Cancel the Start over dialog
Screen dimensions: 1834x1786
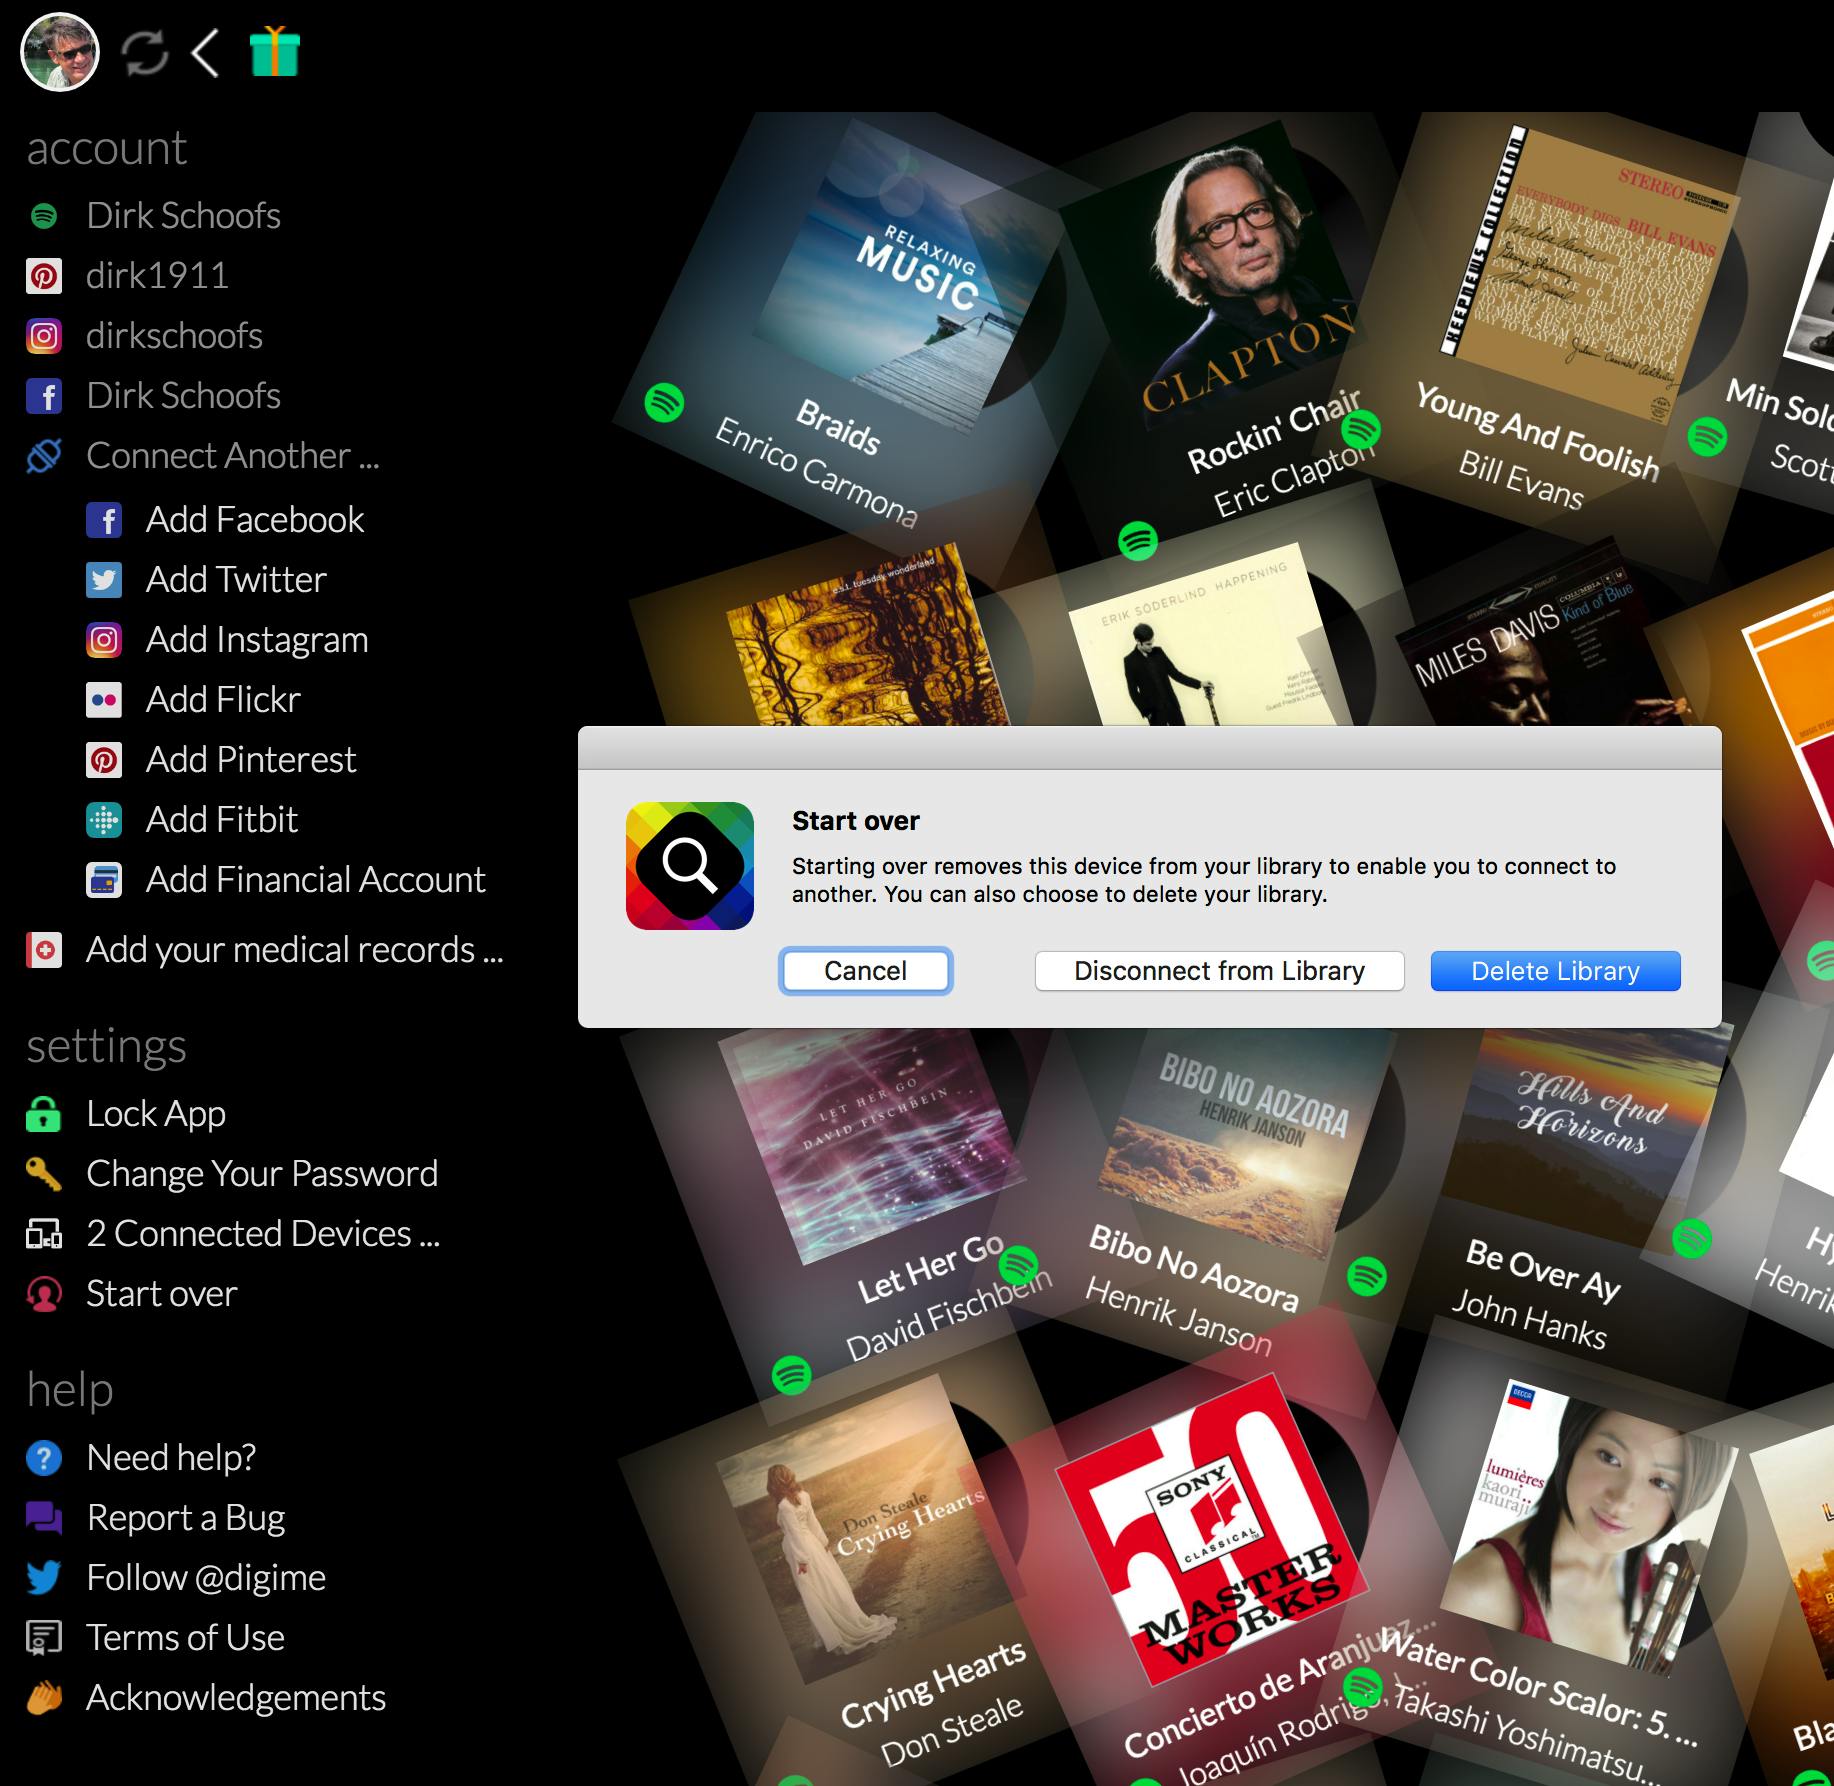pos(866,971)
